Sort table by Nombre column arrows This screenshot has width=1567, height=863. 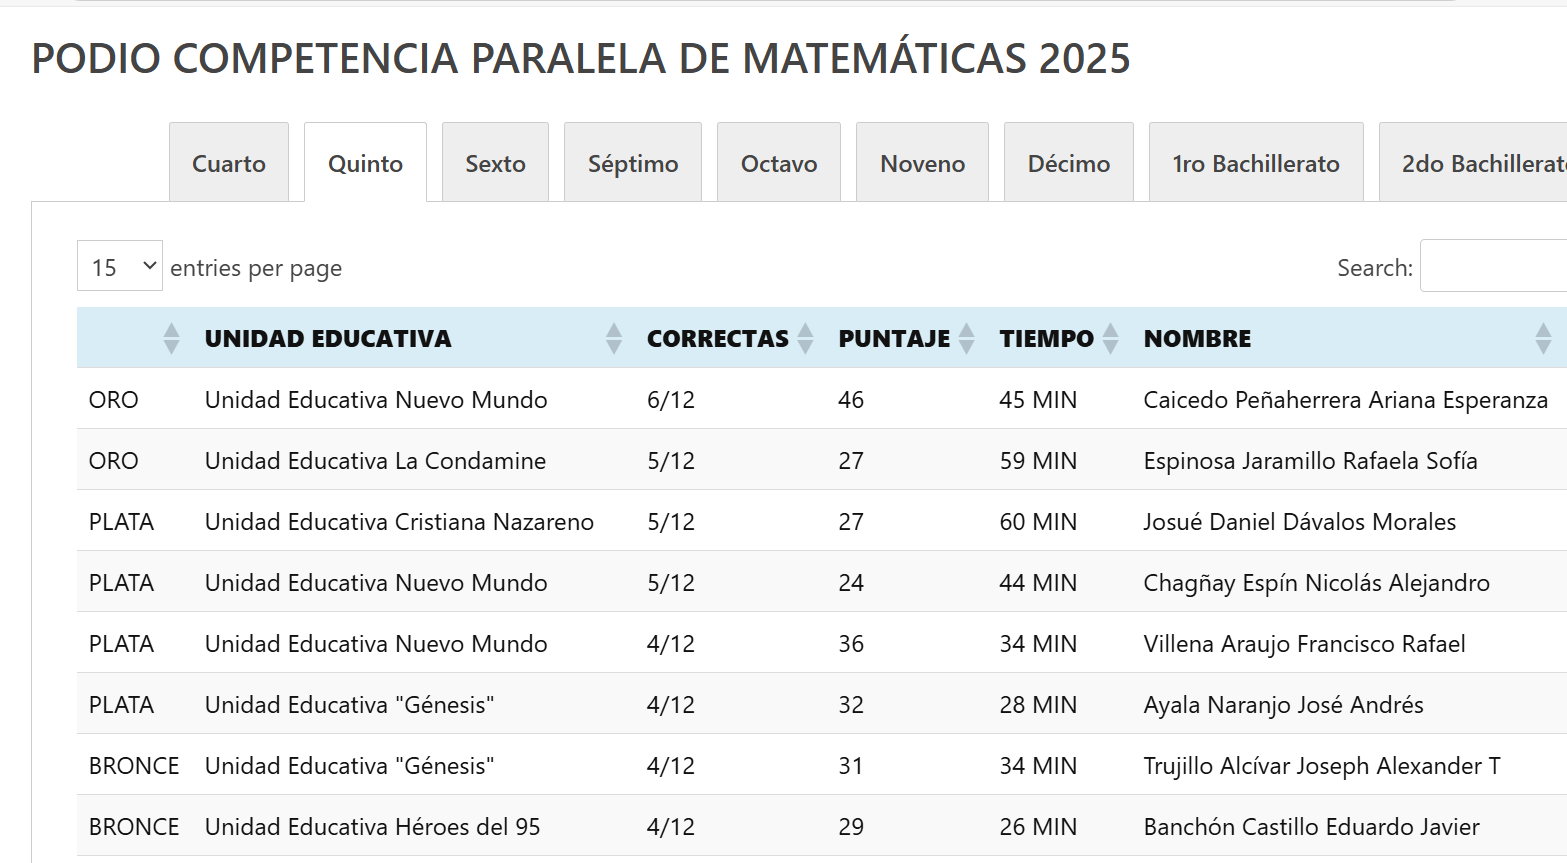click(1543, 339)
